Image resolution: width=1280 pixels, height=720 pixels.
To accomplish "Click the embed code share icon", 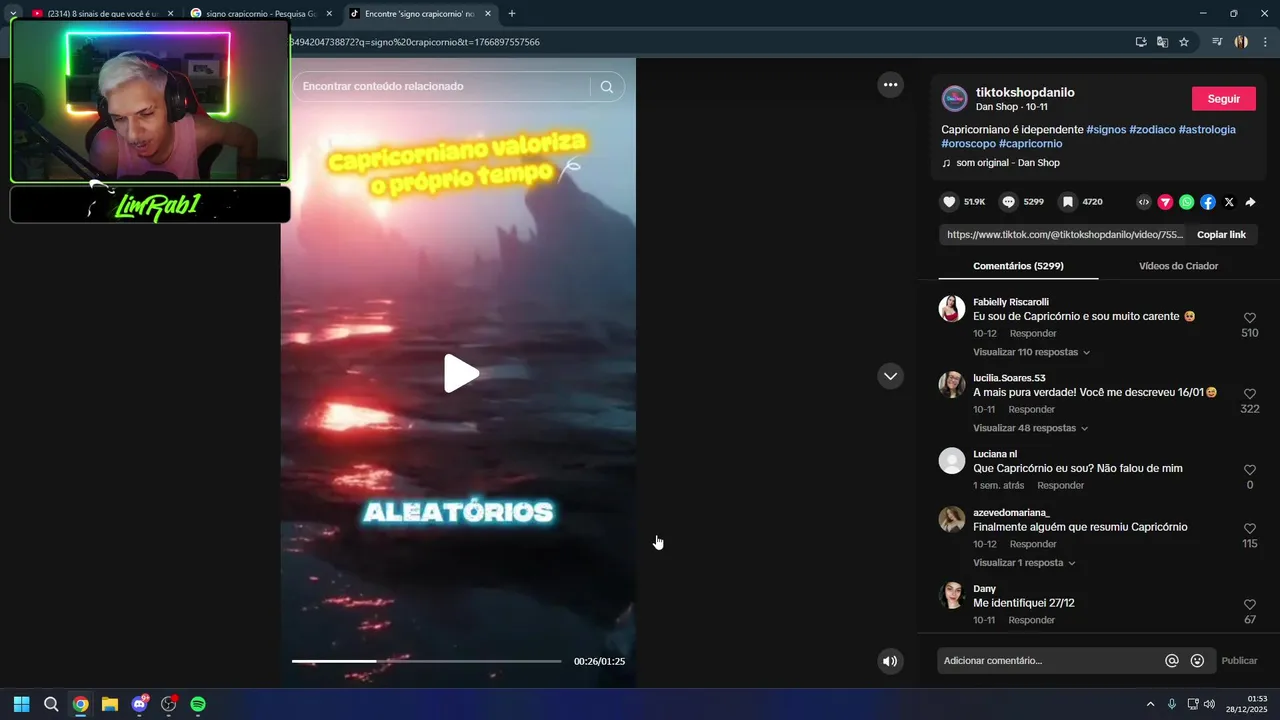I will point(1144,202).
